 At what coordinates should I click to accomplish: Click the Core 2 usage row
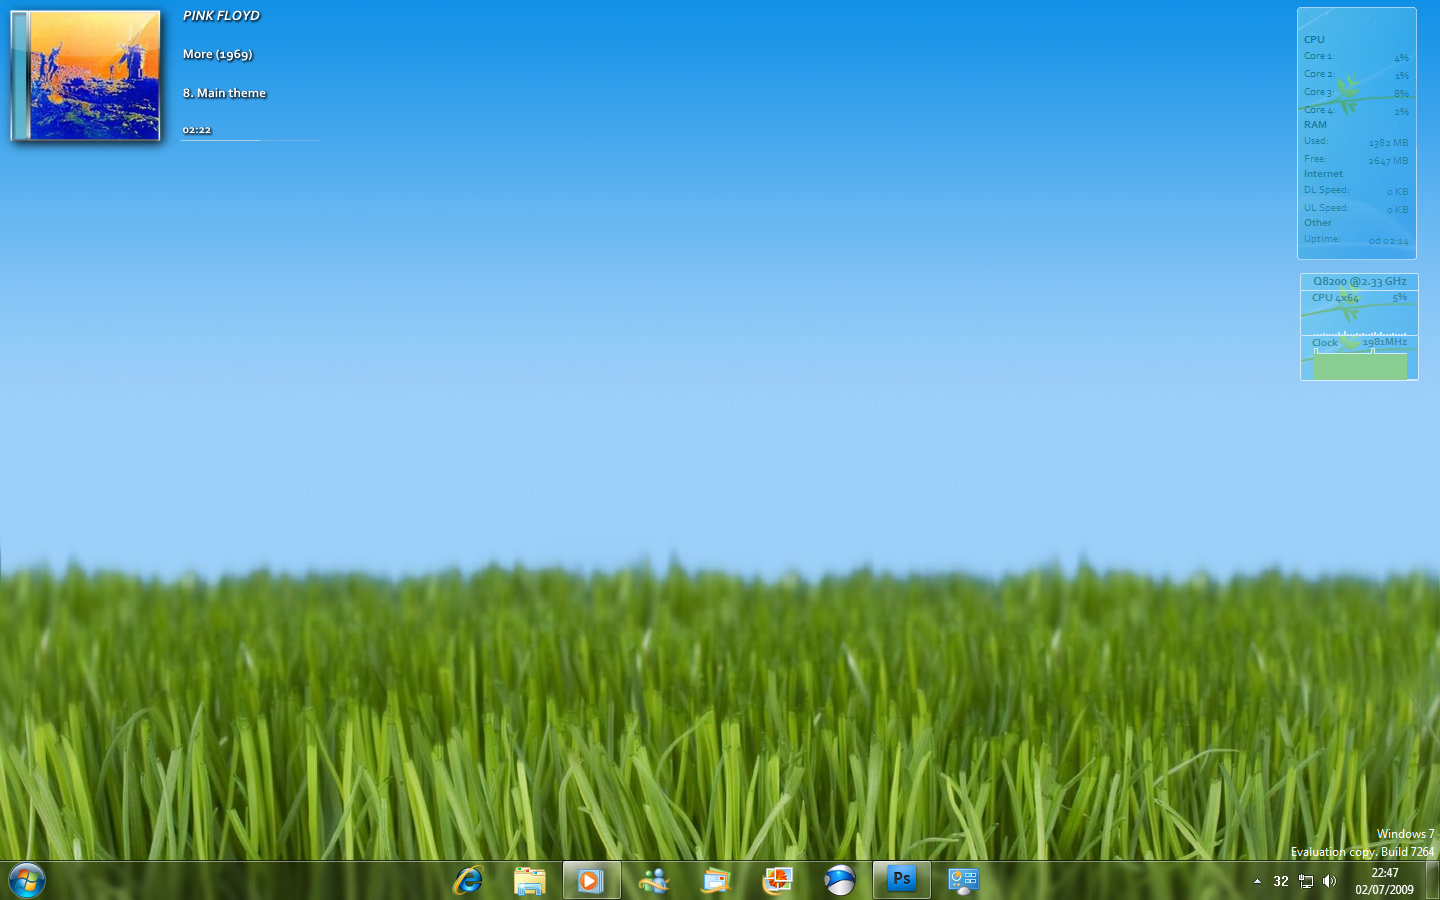point(1356,75)
